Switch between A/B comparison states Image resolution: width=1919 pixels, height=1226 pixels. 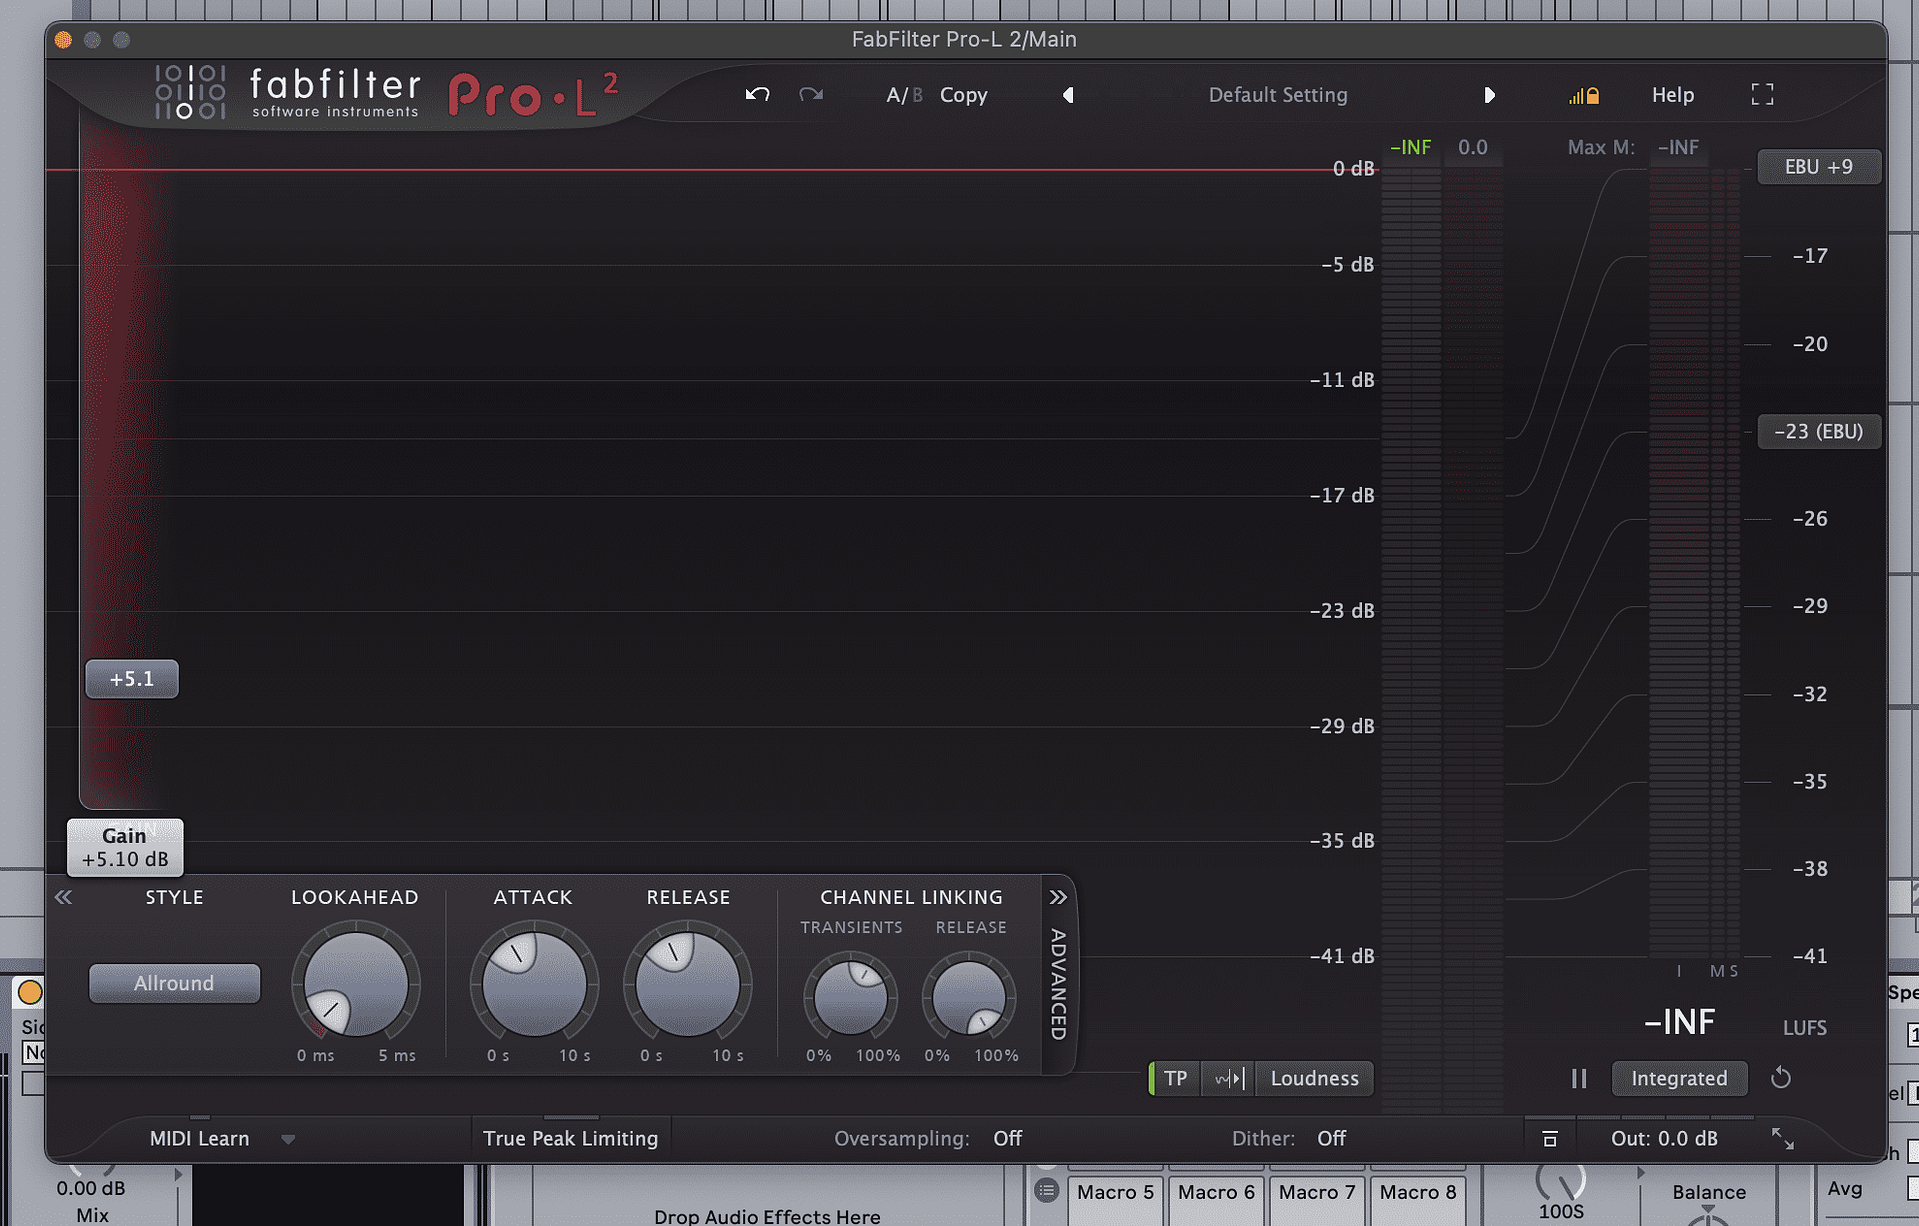[x=903, y=94]
